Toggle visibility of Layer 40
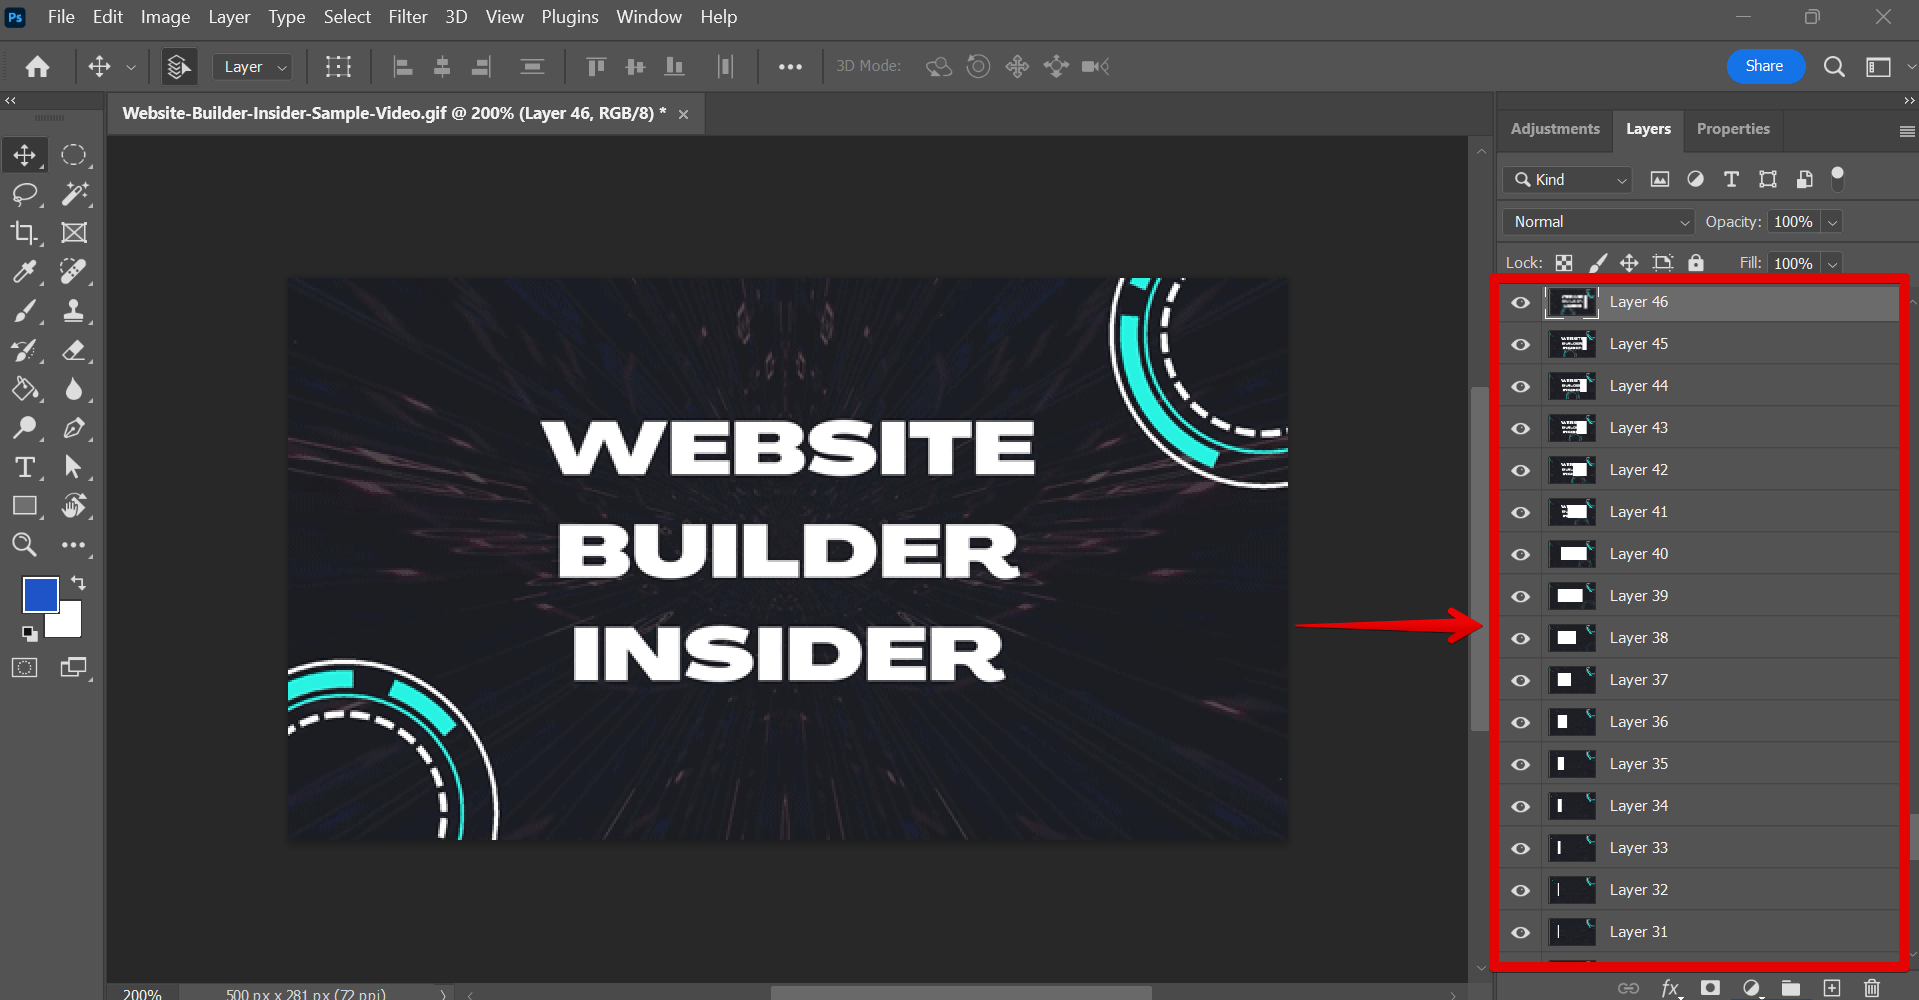 (x=1521, y=555)
